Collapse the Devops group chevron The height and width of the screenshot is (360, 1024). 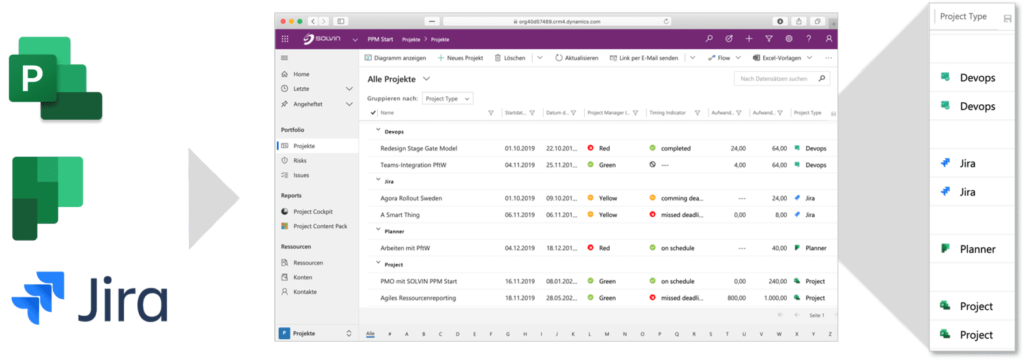click(x=377, y=130)
